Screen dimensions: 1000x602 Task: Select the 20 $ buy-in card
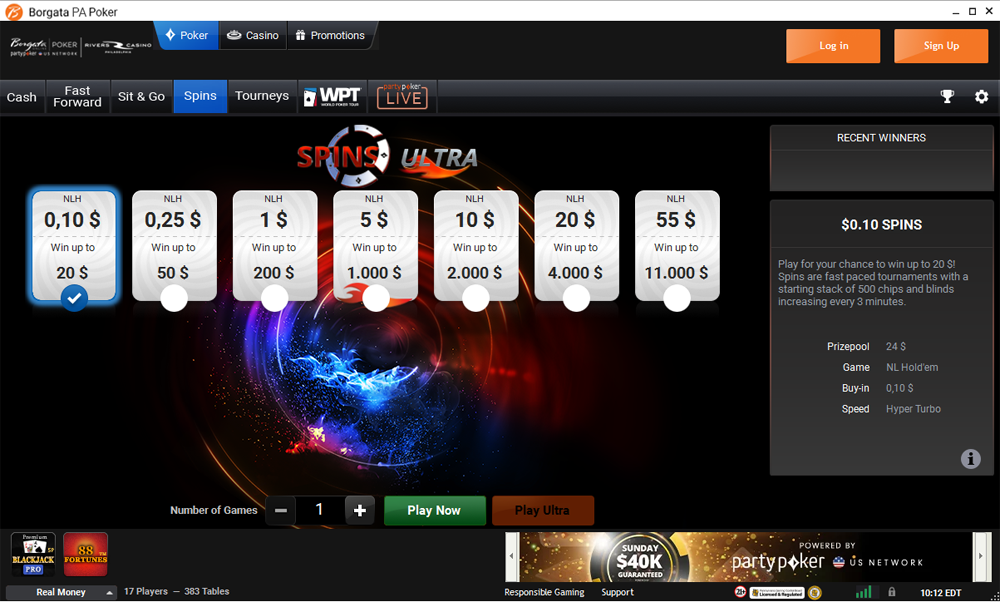pos(576,246)
